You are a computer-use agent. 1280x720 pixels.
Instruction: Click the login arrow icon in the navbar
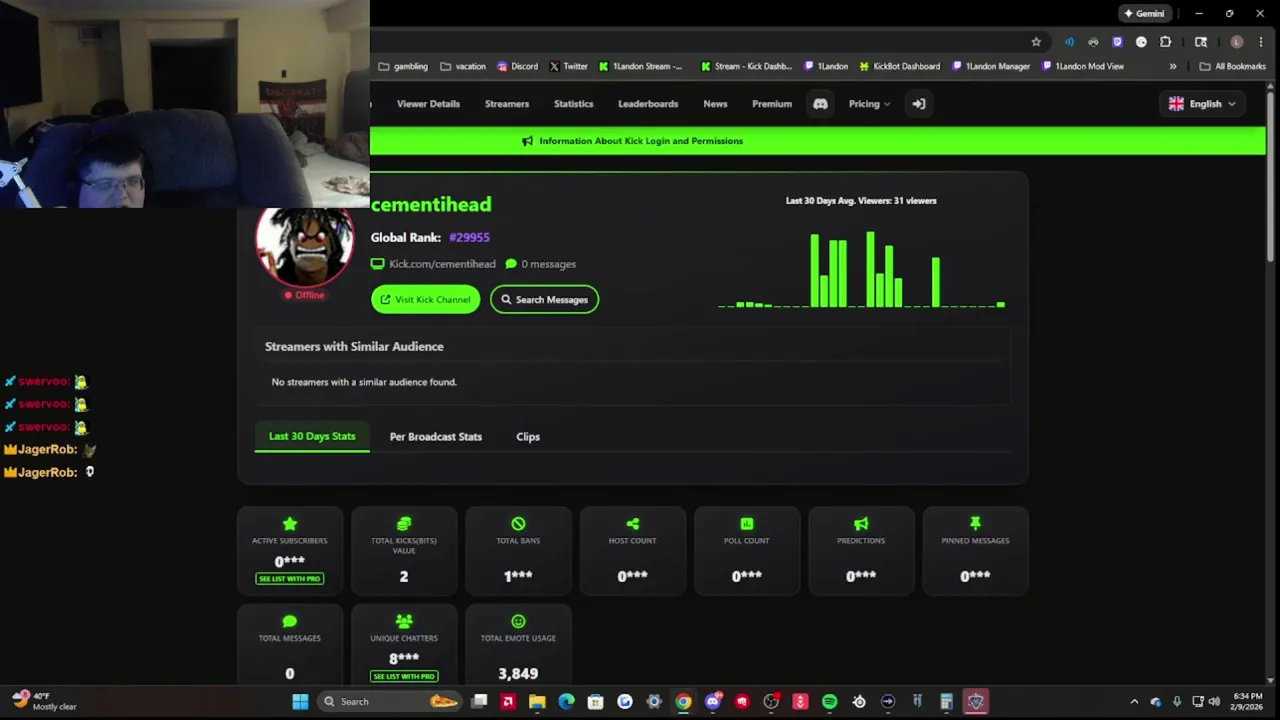pyautogui.click(x=919, y=104)
